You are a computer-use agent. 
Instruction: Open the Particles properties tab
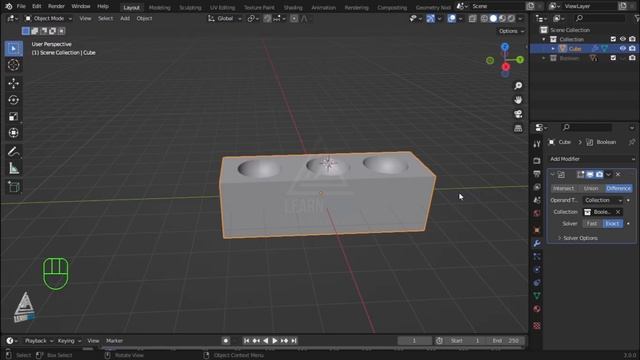[x=537, y=256]
